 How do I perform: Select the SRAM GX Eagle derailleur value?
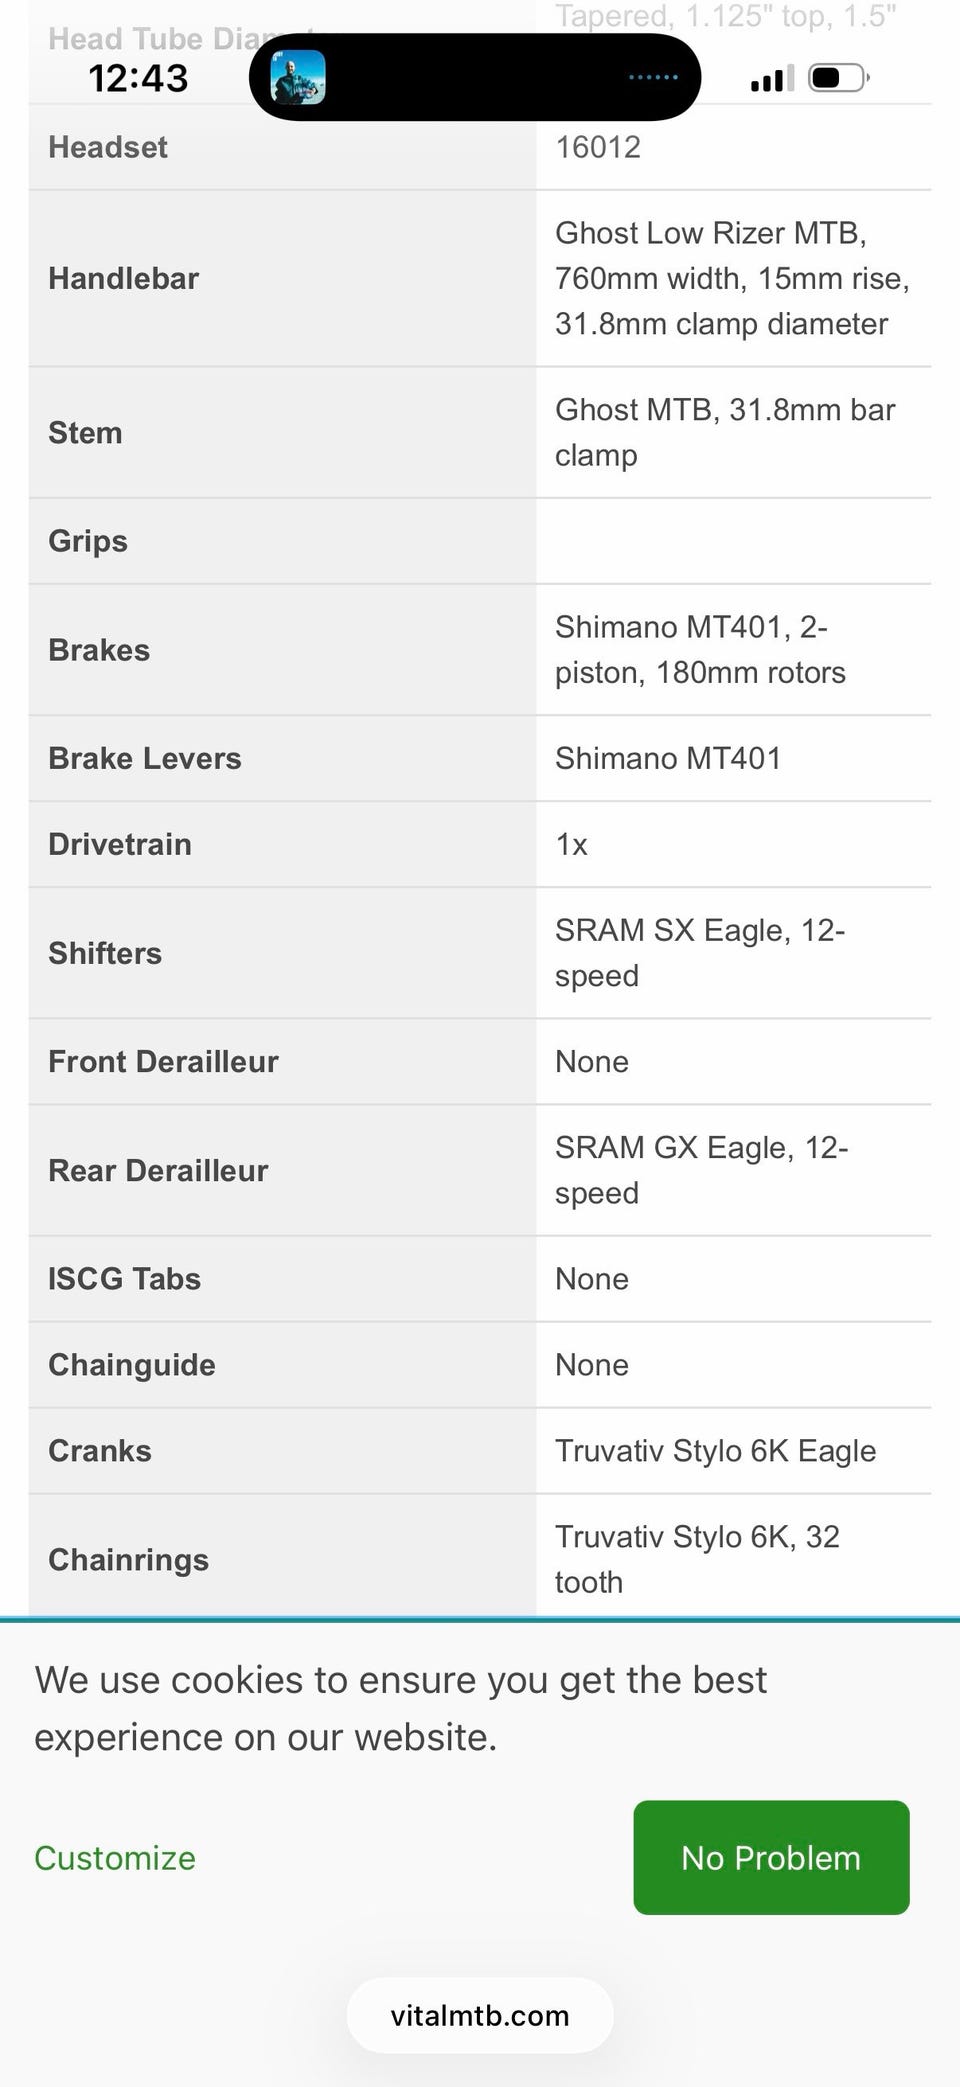tap(702, 1170)
